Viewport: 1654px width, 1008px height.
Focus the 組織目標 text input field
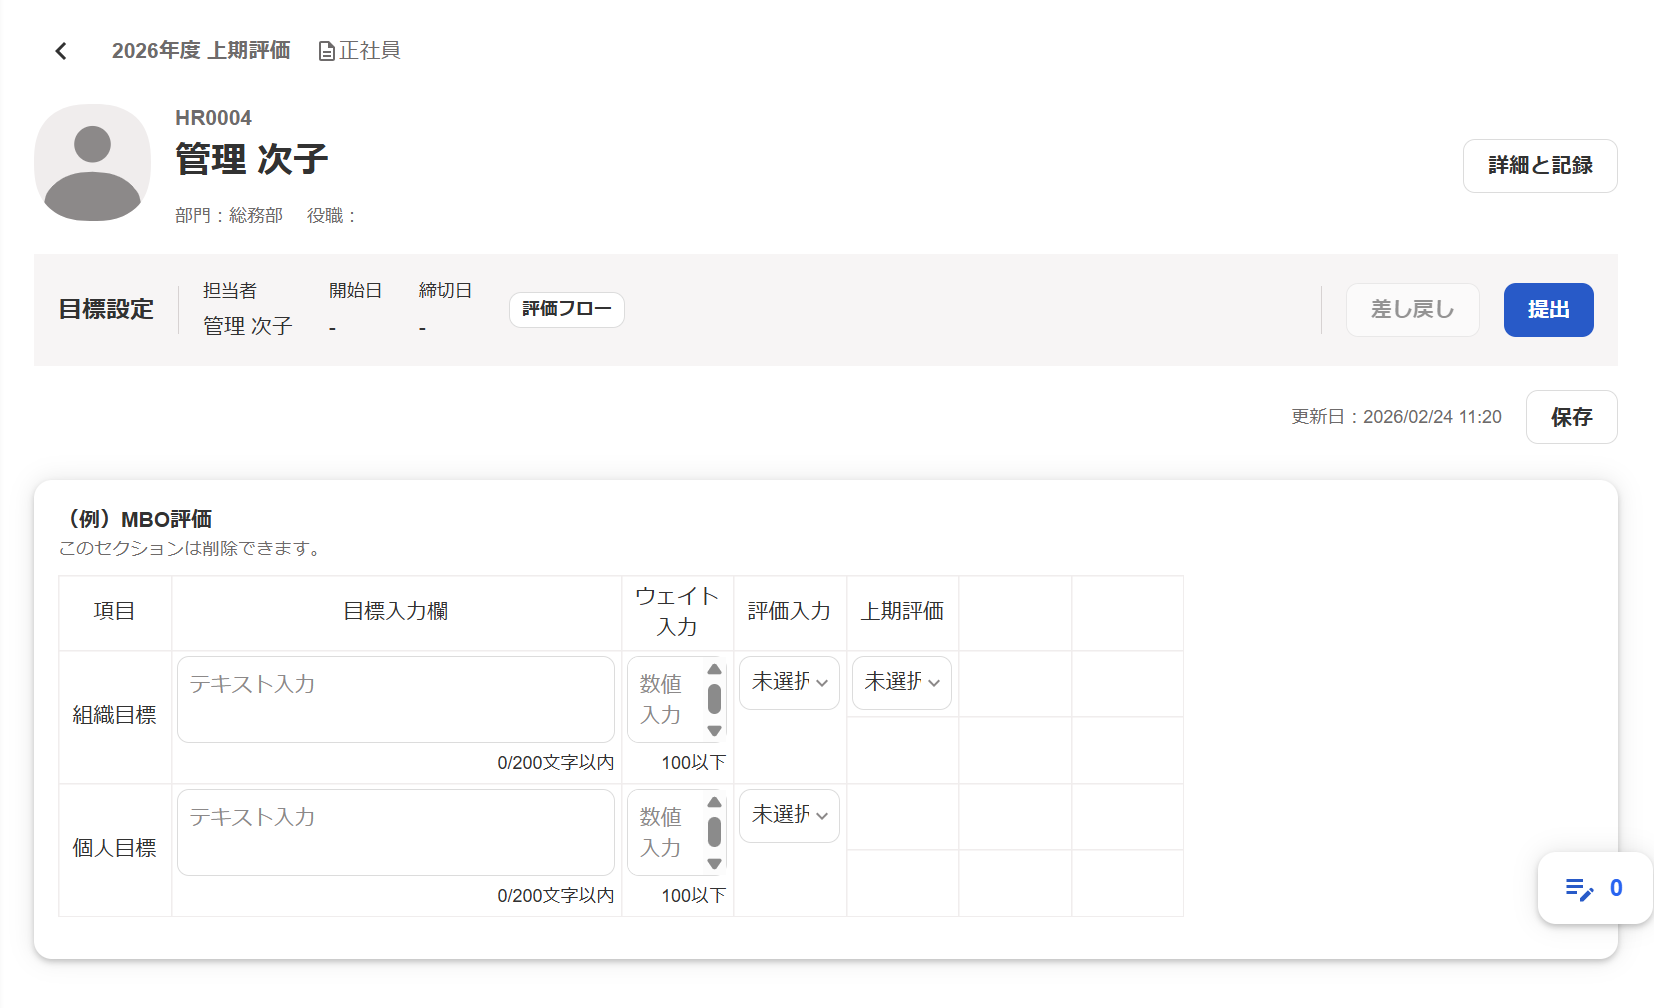396,699
